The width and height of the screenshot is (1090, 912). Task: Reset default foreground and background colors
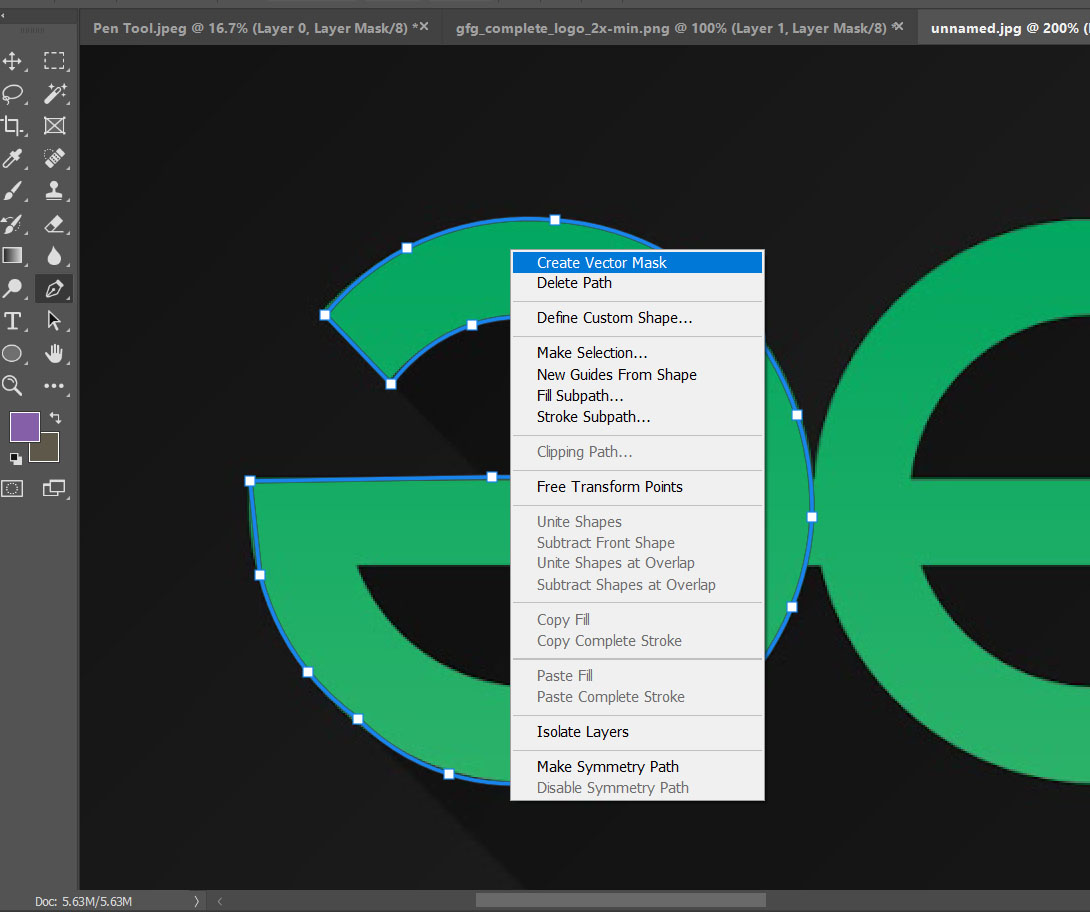[15, 459]
